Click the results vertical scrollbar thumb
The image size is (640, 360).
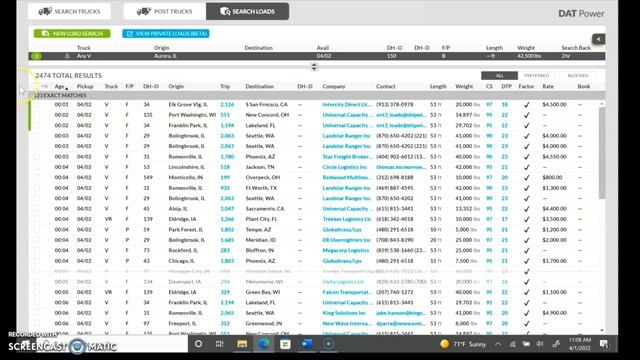click(x=602, y=153)
